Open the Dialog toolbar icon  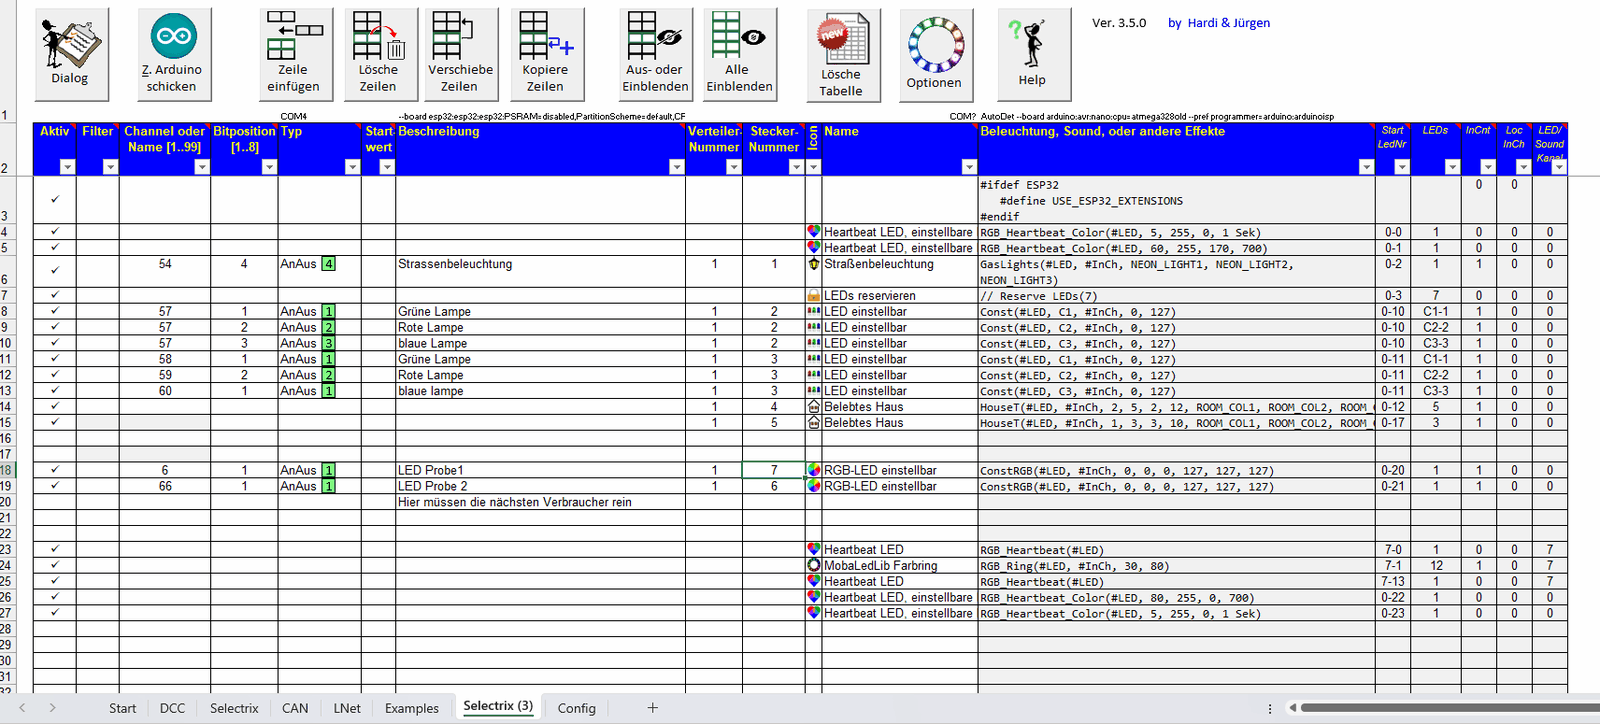[70, 55]
